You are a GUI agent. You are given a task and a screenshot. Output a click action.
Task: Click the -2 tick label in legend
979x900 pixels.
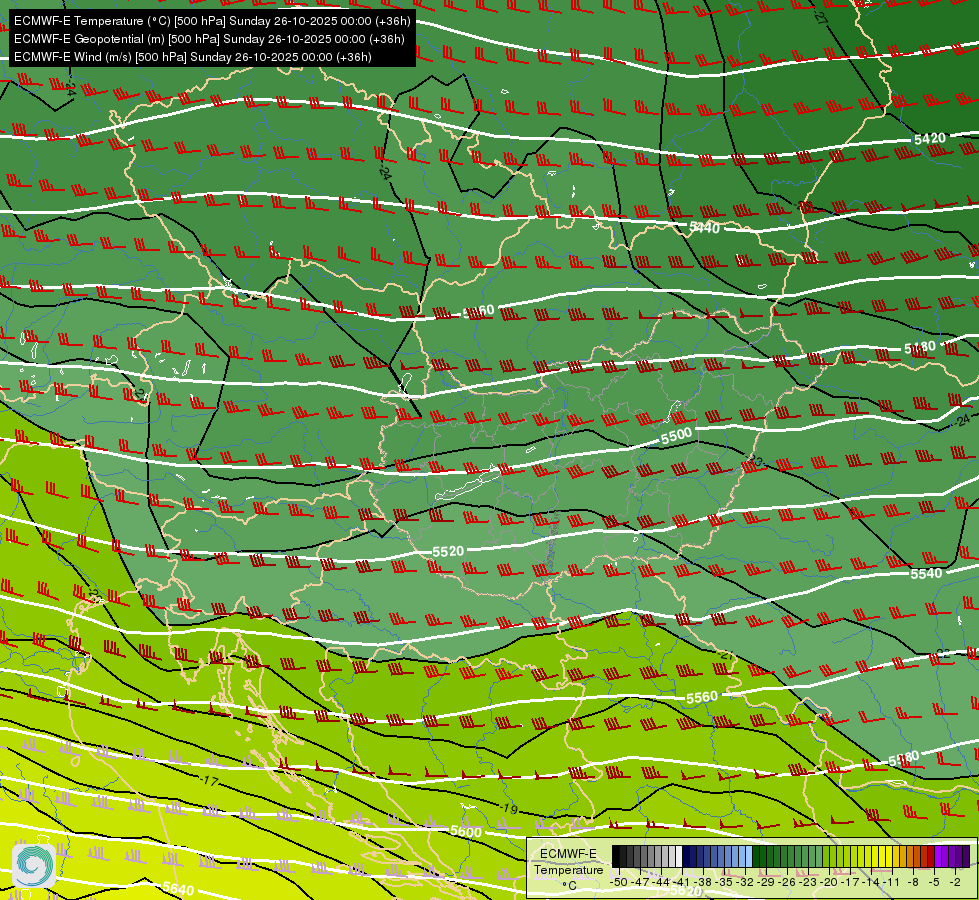pos(954,882)
